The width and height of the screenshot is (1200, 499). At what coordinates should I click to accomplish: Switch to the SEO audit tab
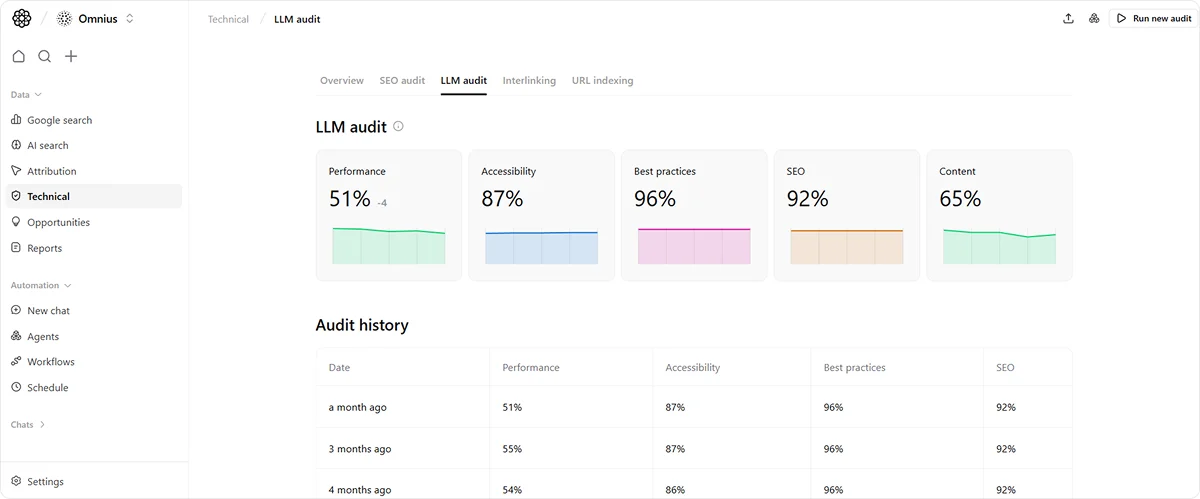coord(402,81)
